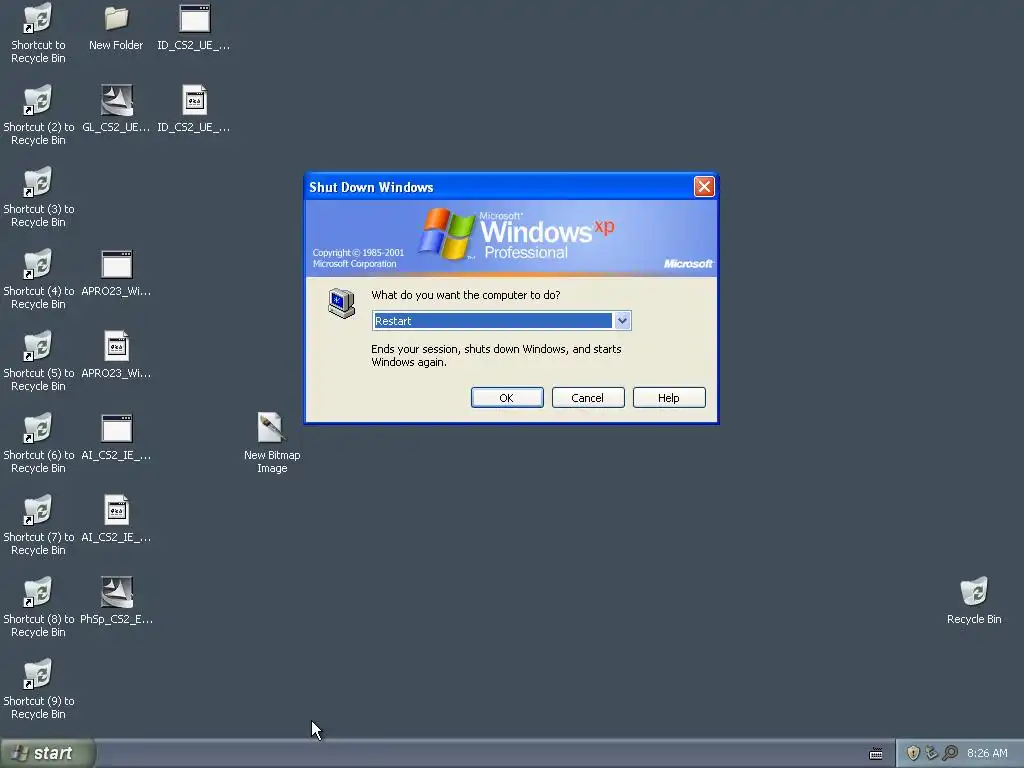Select Shortcut (2) to Recycle Bin
Viewport: 1024px width, 768px height.
click(x=38, y=116)
